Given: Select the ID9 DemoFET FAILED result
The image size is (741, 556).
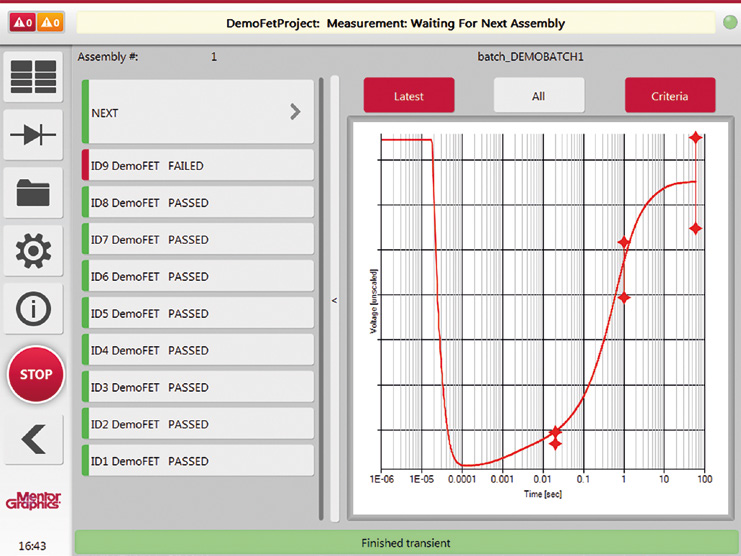Looking at the screenshot, I should point(198,165).
